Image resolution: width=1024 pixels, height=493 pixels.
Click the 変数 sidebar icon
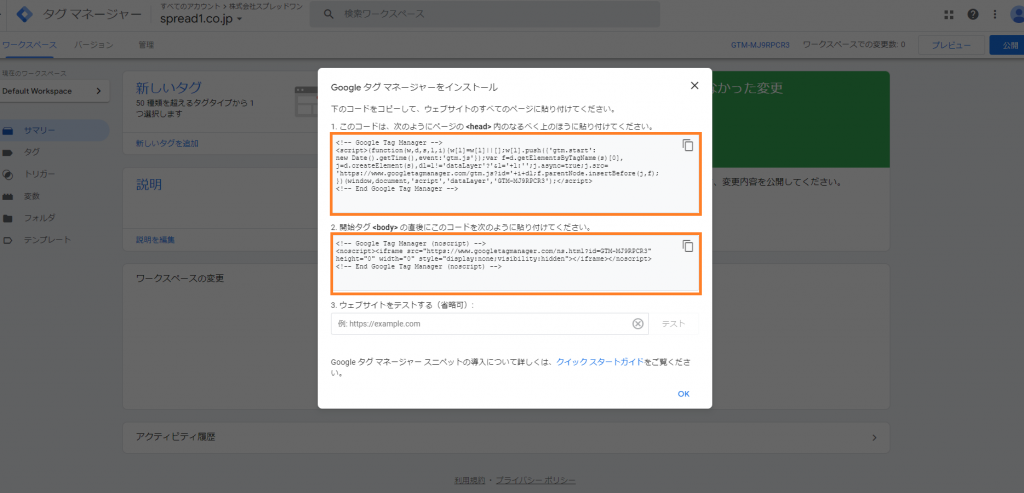[x=8, y=197]
